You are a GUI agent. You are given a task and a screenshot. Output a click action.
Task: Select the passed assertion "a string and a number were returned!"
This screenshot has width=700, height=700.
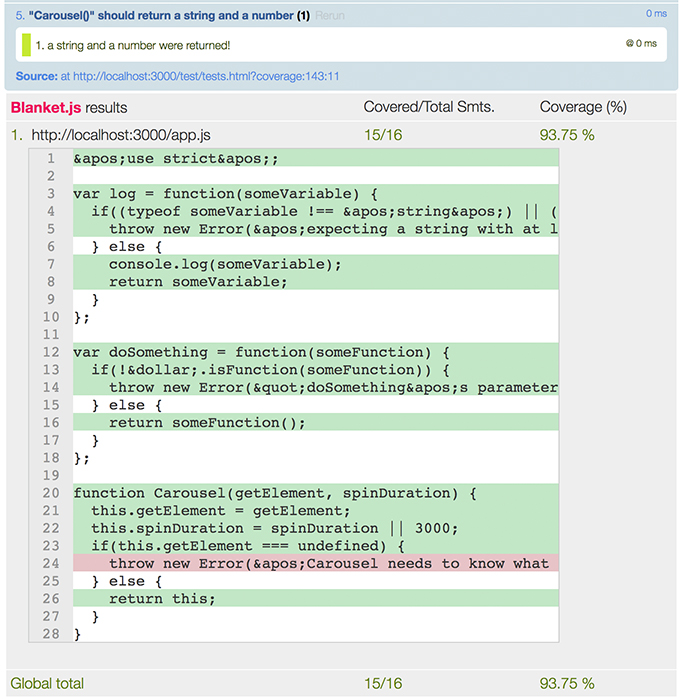(134, 45)
